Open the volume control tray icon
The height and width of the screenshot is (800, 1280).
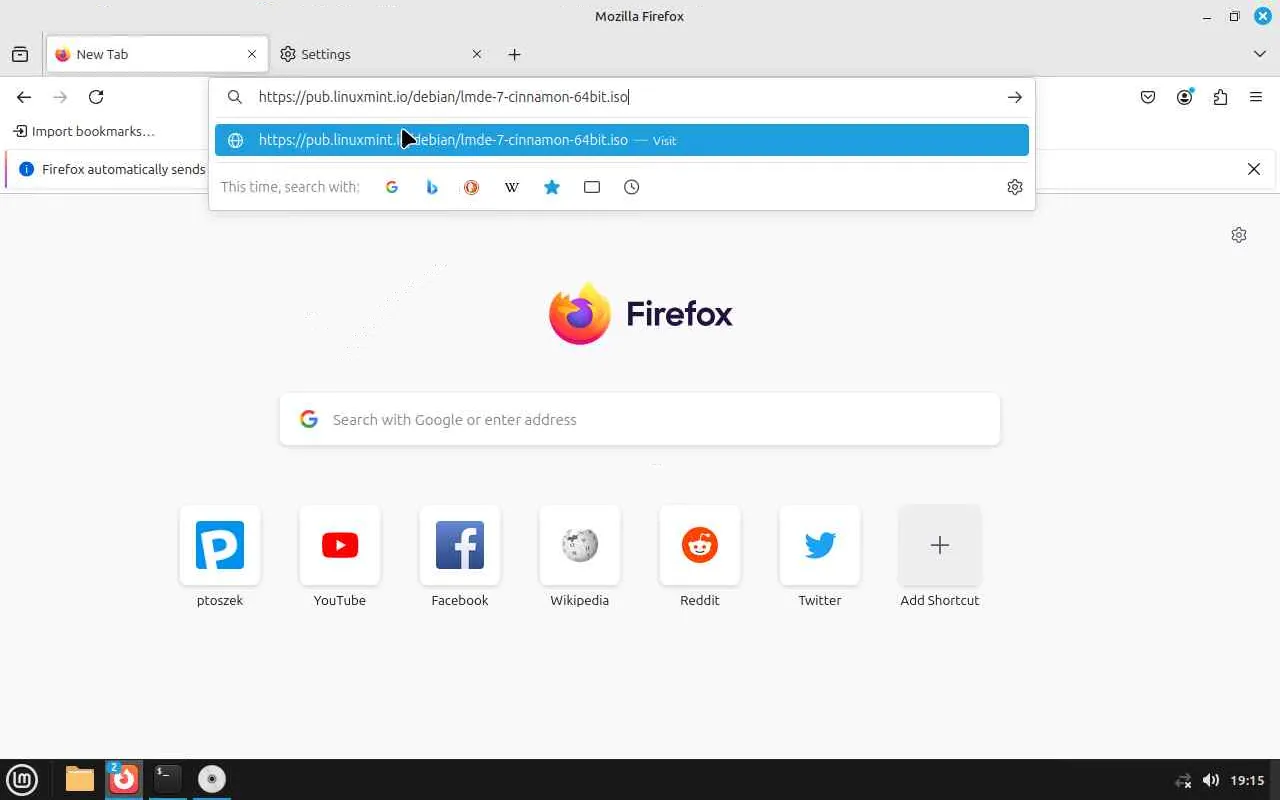1211,780
